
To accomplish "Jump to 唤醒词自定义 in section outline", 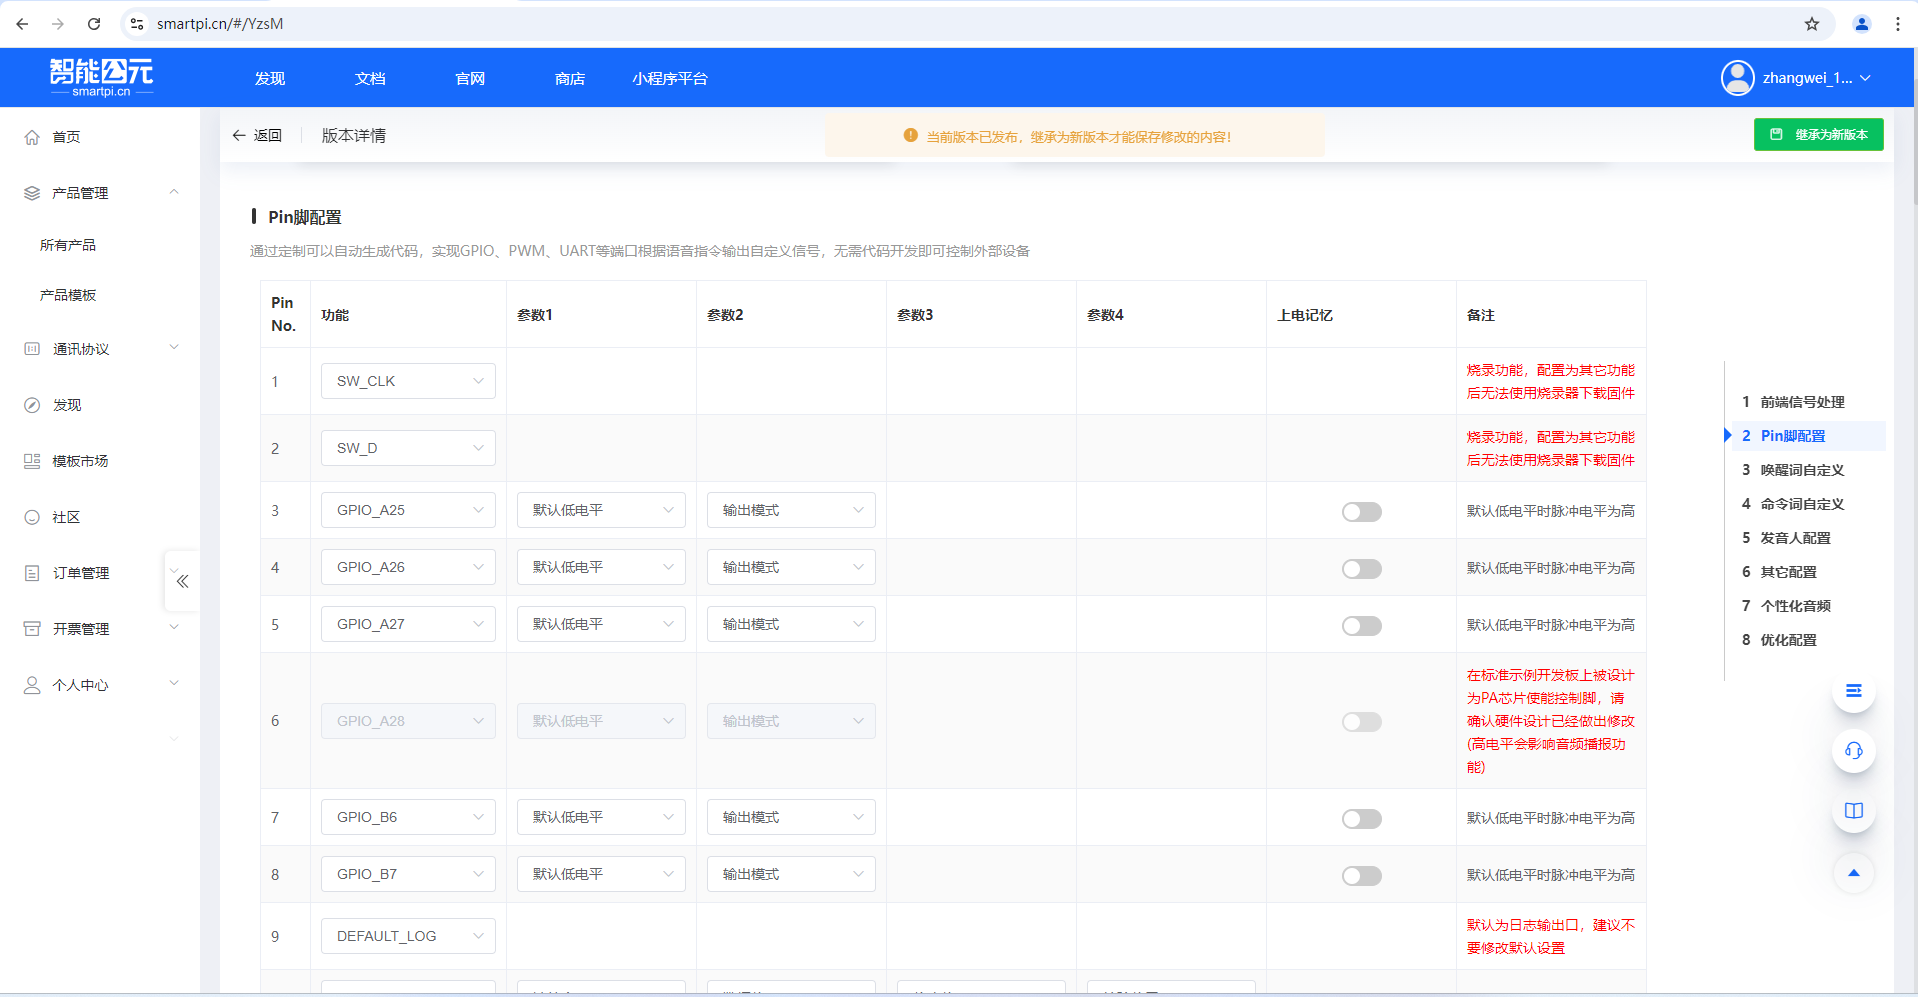I will [1802, 470].
